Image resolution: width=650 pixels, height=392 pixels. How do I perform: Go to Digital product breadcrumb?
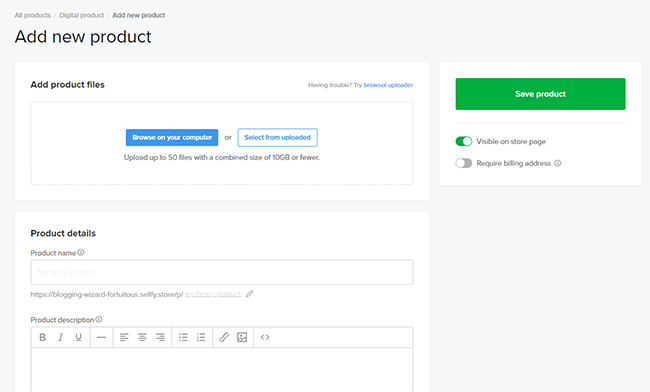coord(82,15)
